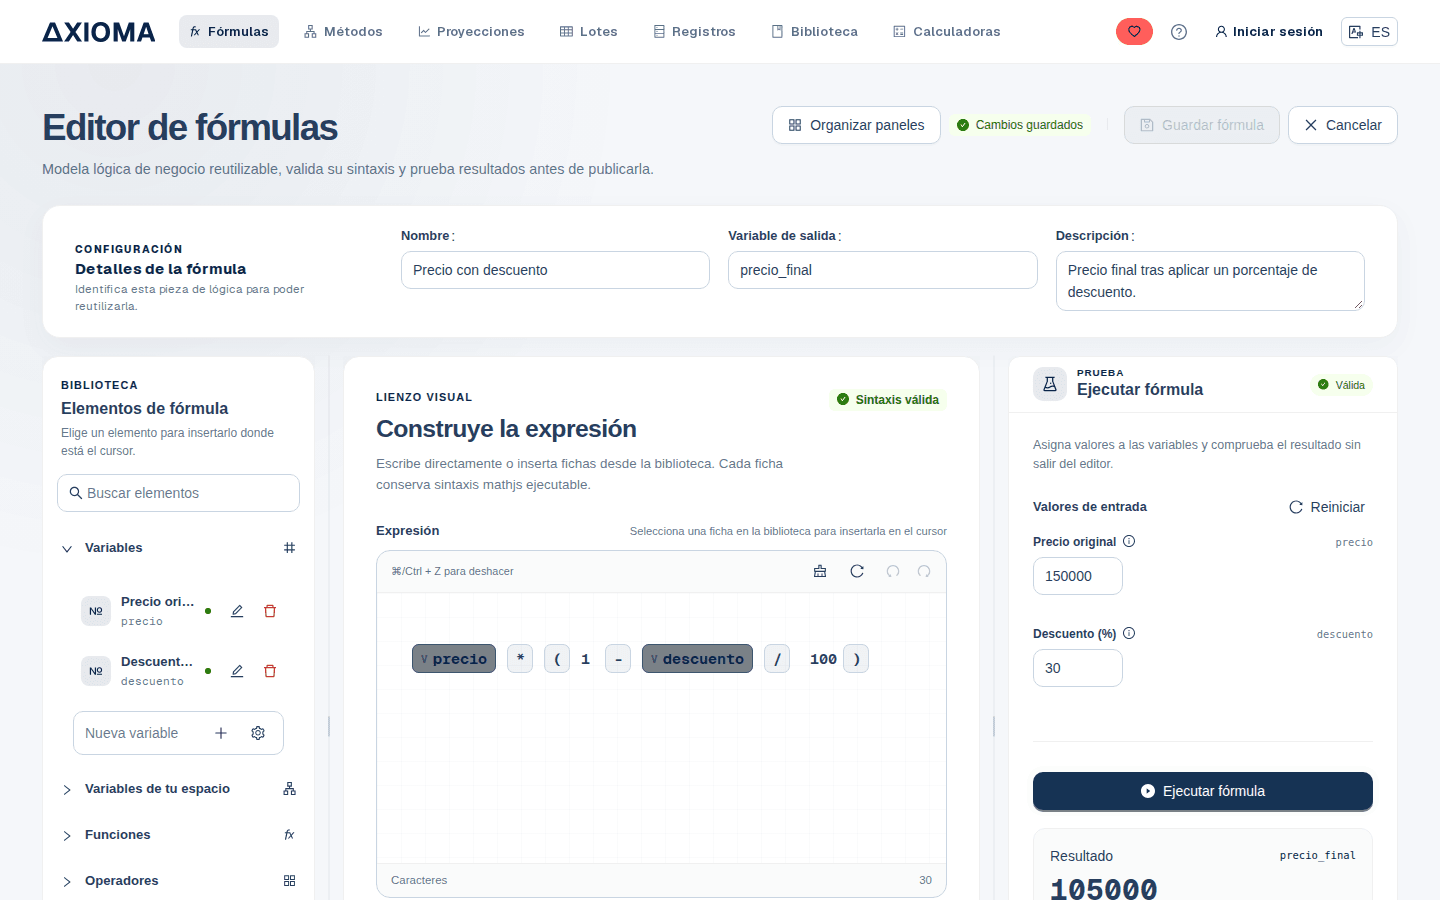
Task: Click the flask icon beside Ejecutar fórmula
Action: click(x=1050, y=383)
